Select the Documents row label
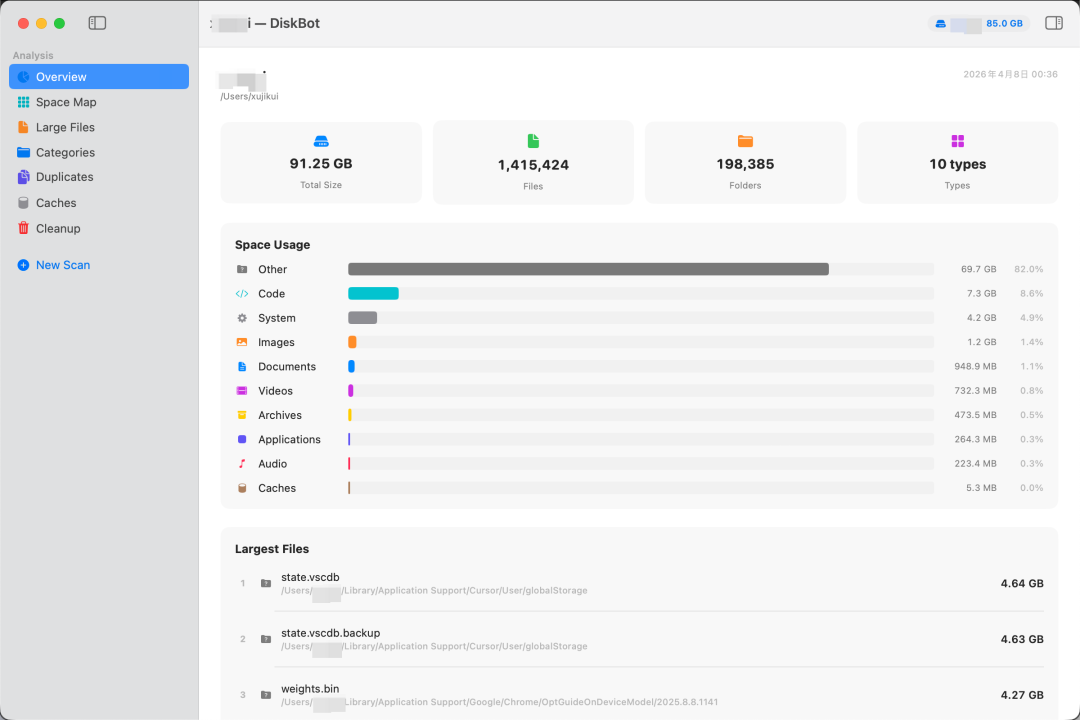Image resolution: width=1080 pixels, height=720 pixels. (x=287, y=367)
